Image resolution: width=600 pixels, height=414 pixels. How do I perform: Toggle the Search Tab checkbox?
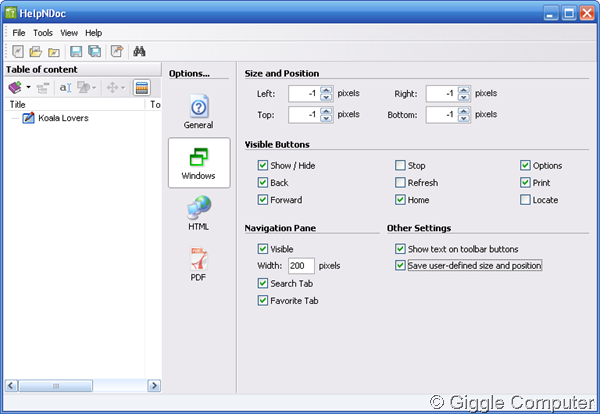pos(262,283)
